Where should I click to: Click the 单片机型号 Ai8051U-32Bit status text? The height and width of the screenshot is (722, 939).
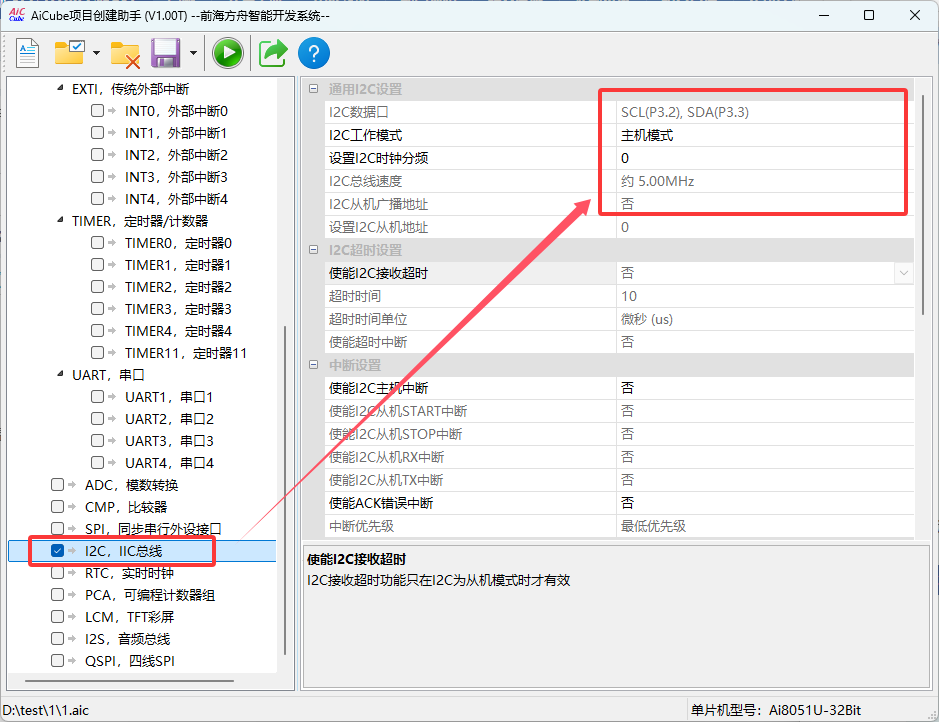coord(776,710)
